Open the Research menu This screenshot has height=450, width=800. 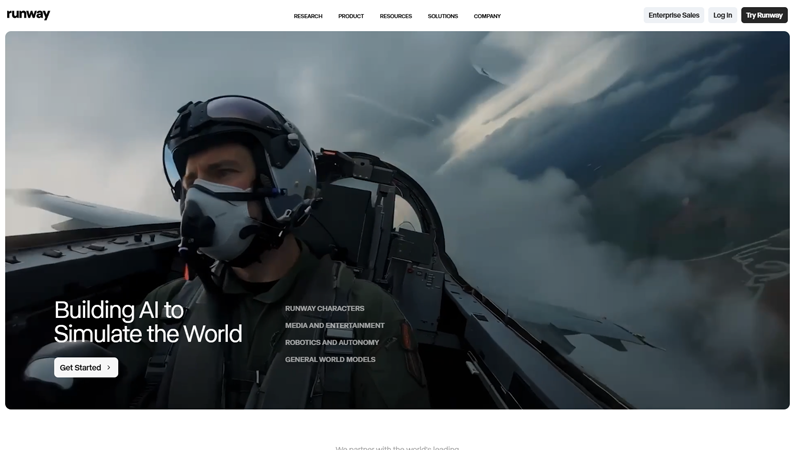point(308,16)
